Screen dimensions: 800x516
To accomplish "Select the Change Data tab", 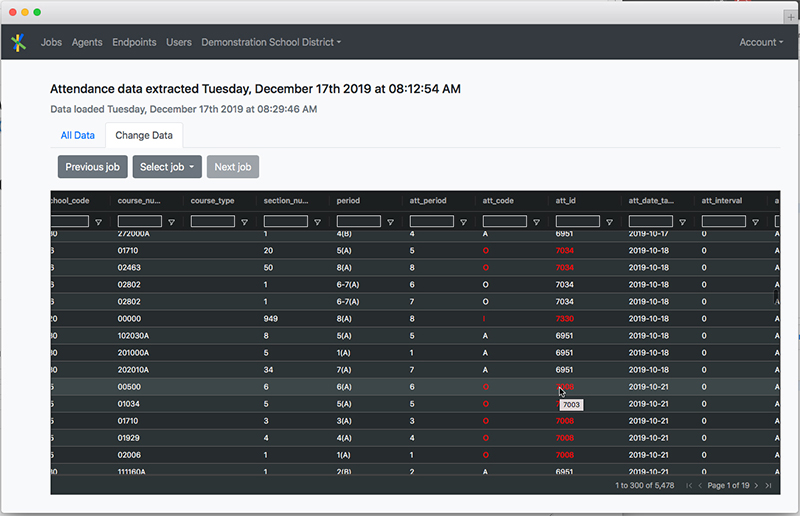I will click(144, 135).
